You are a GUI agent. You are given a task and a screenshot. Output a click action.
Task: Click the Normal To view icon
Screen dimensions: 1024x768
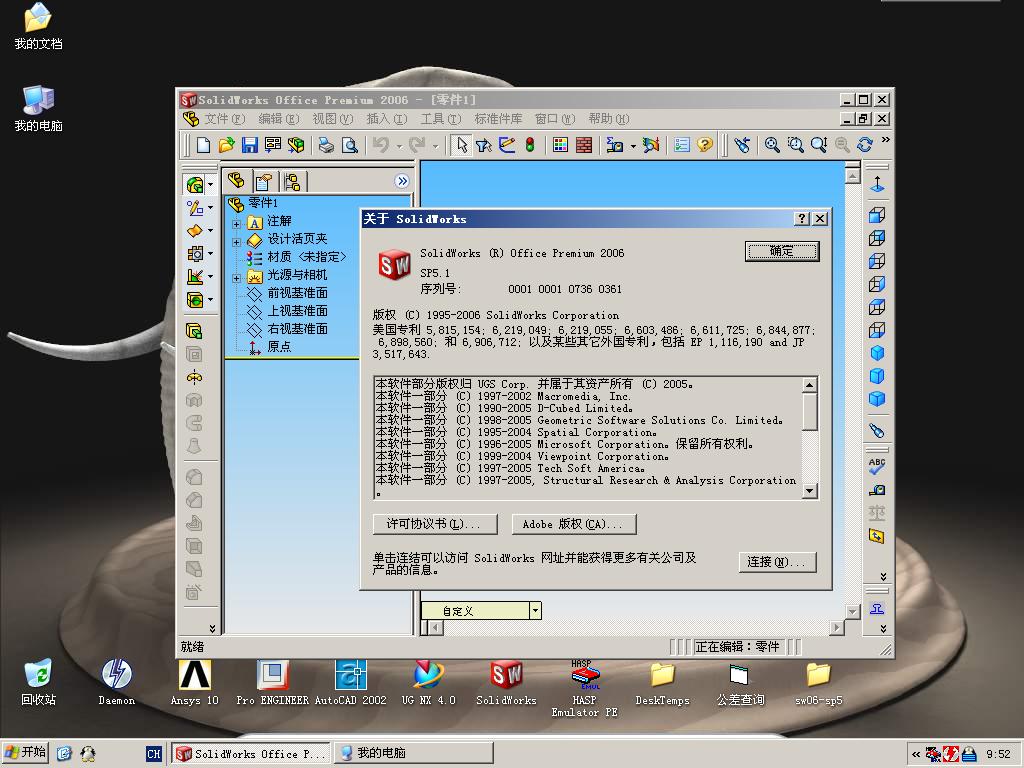(x=877, y=184)
